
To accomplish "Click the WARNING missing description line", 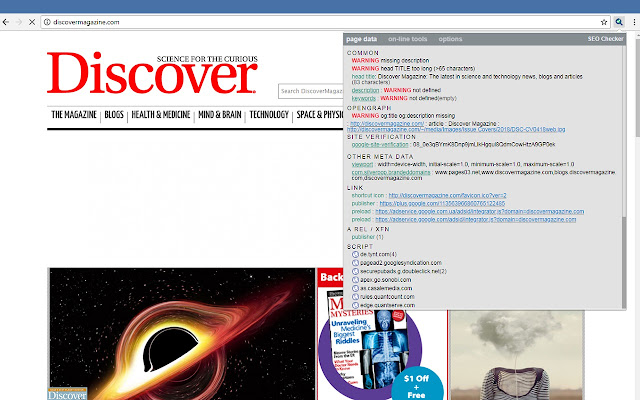I will click(x=390, y=60).
